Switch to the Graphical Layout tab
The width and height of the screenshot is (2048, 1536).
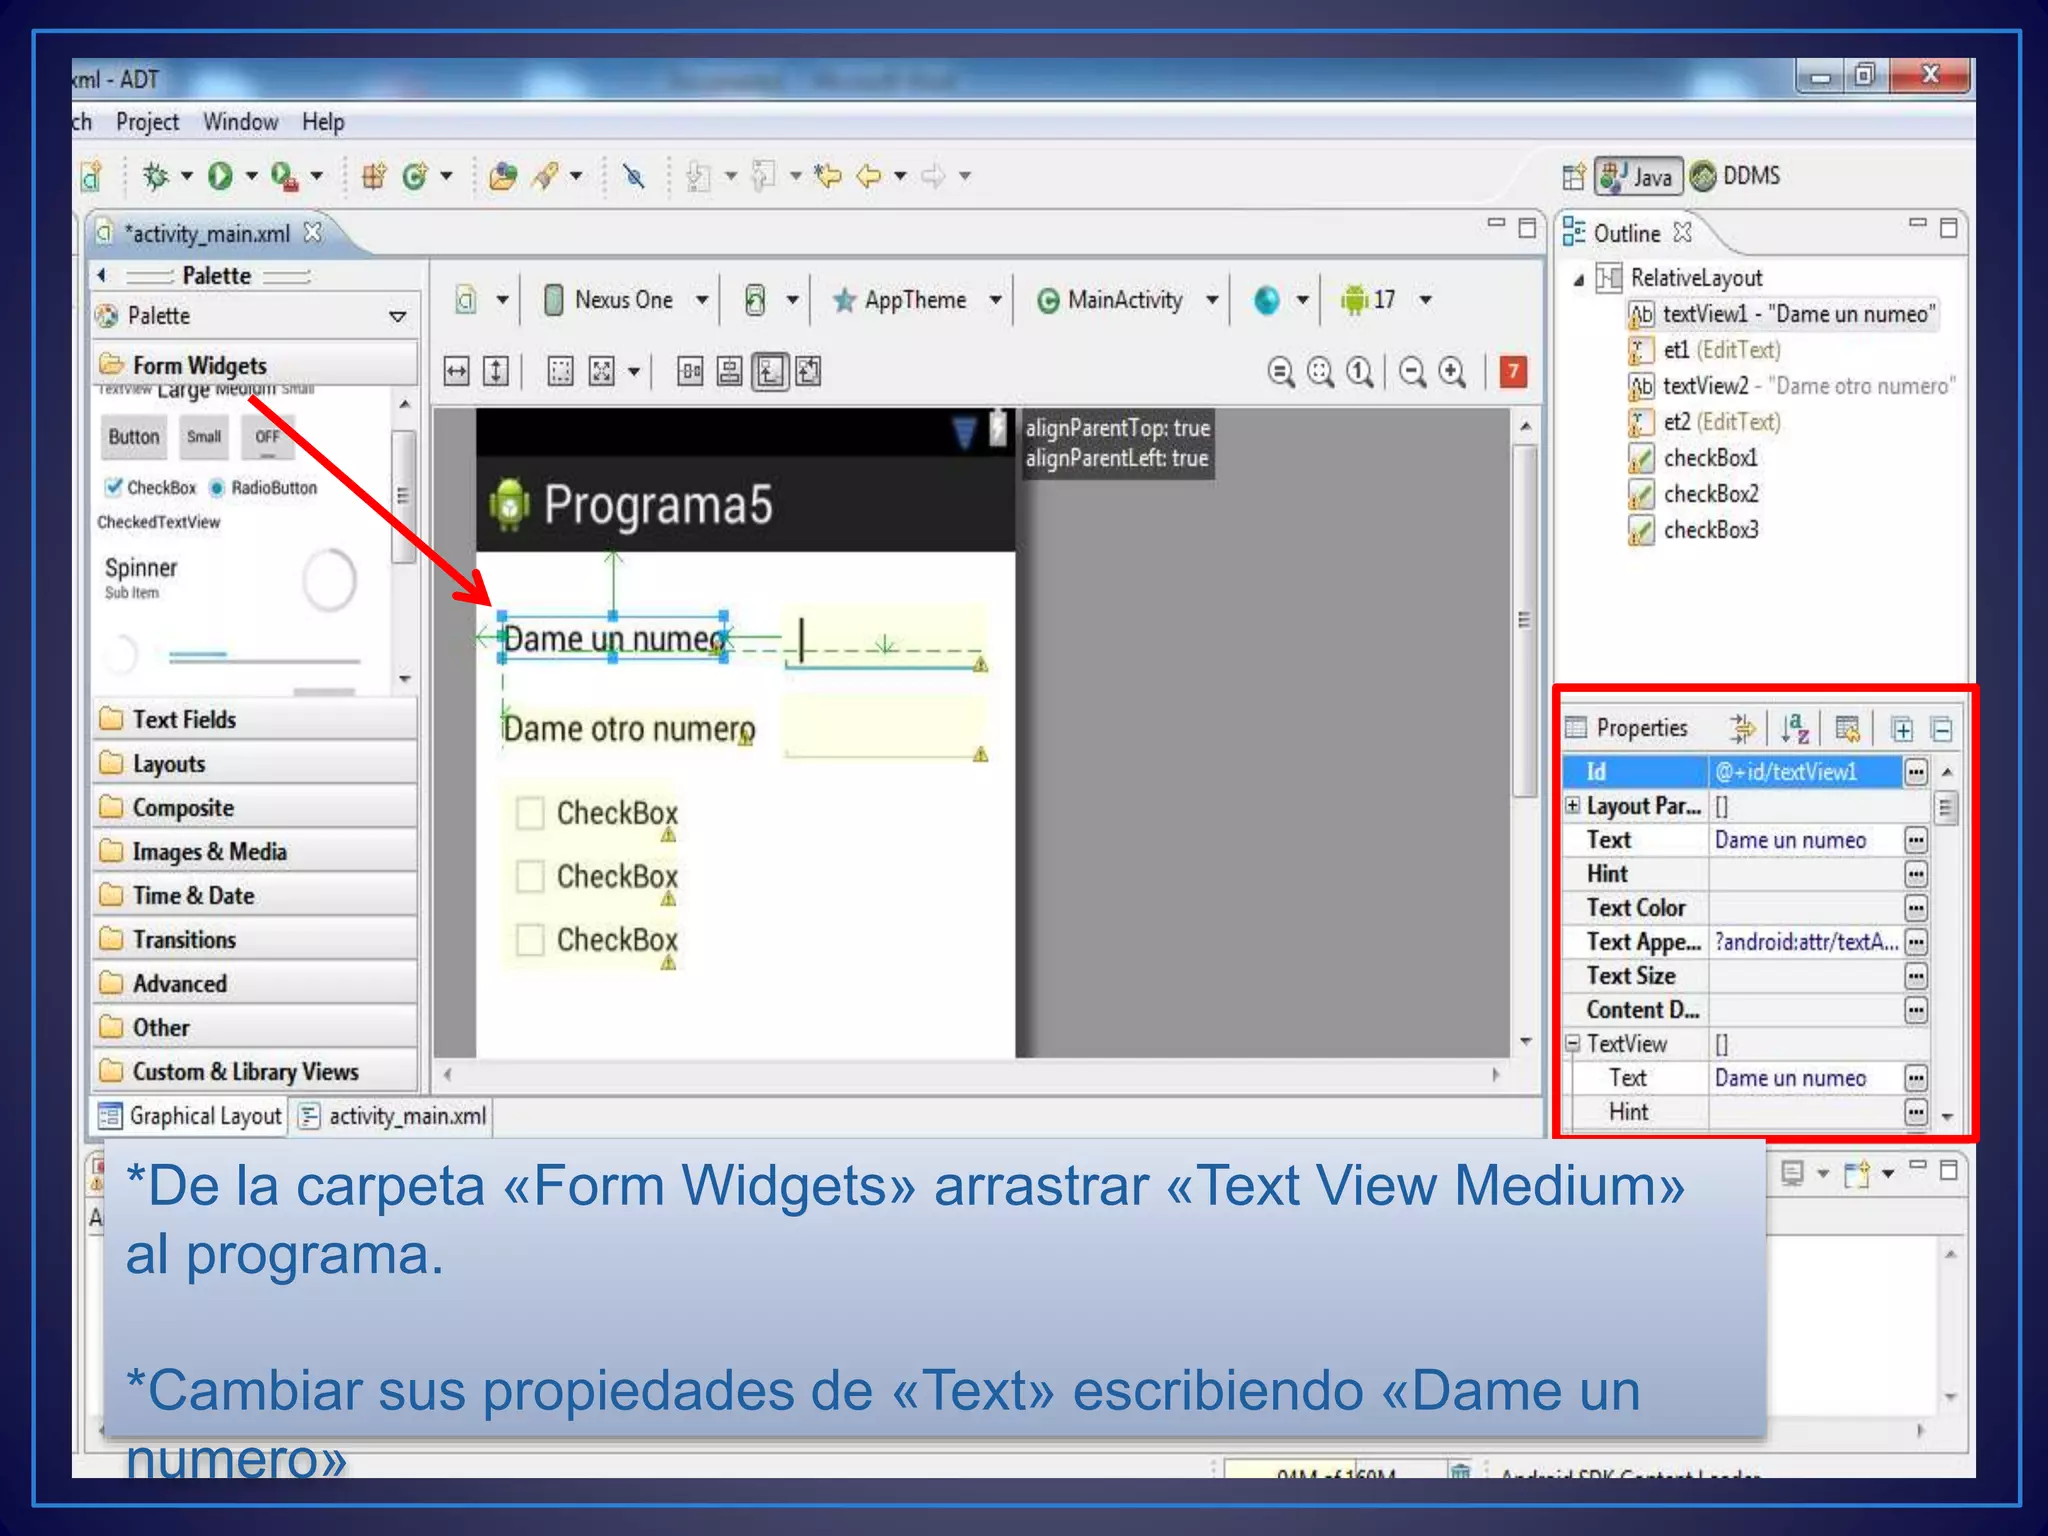pyautogui.click(x=190, y=1116)
